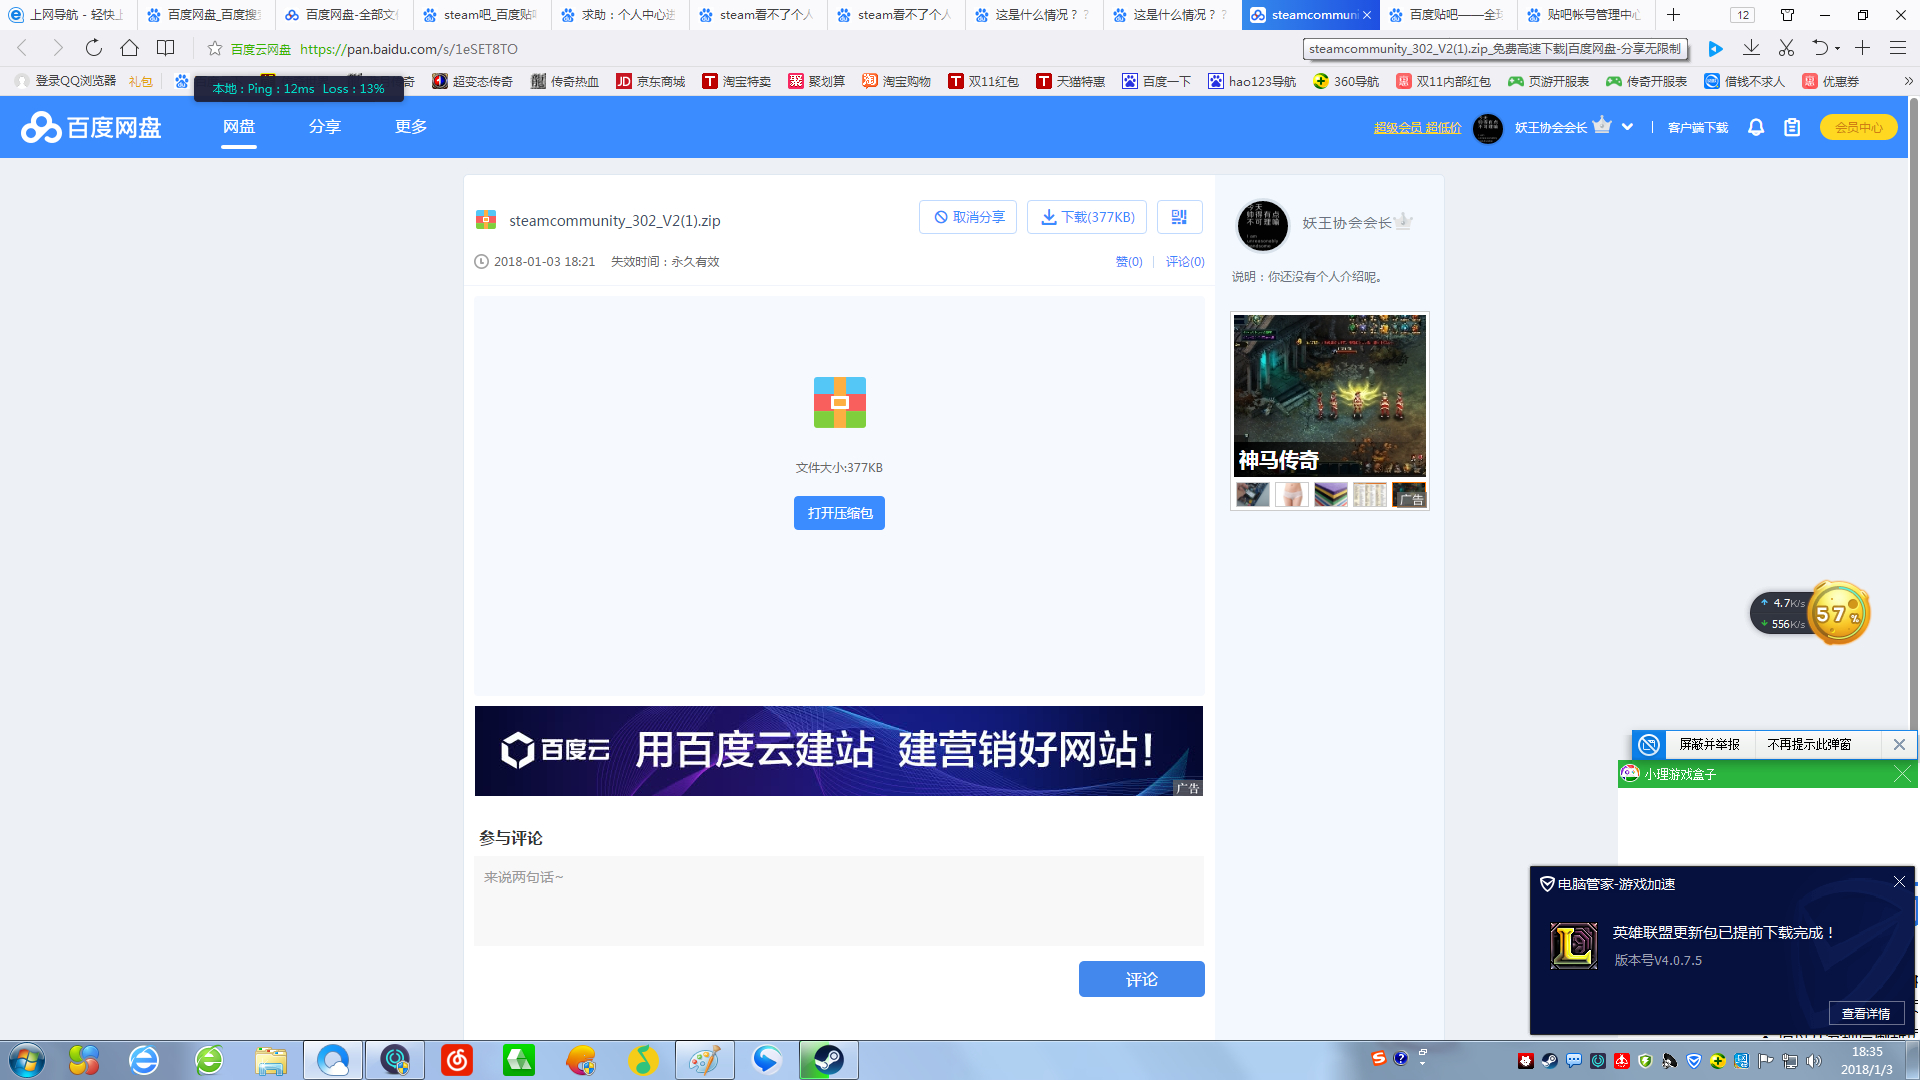Click 赞(0) to like the file
Screen dimensions: 1920x1080
tap(1129, 262)
